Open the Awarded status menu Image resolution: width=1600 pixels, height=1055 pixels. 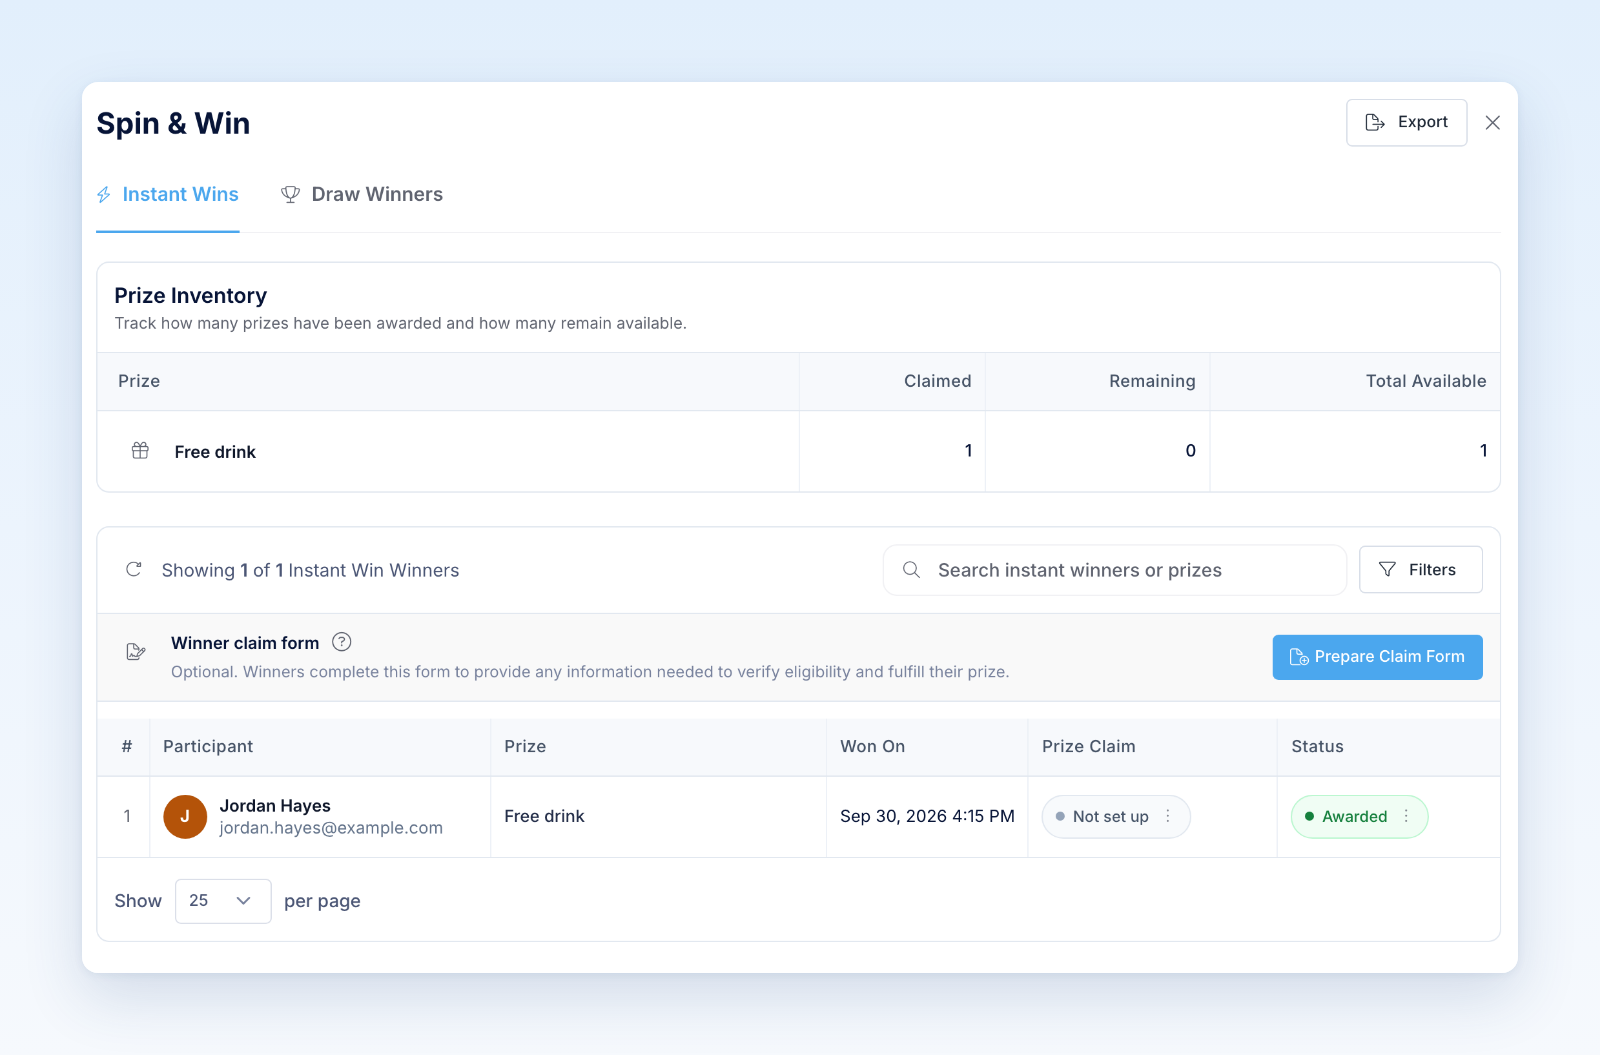1406,816
